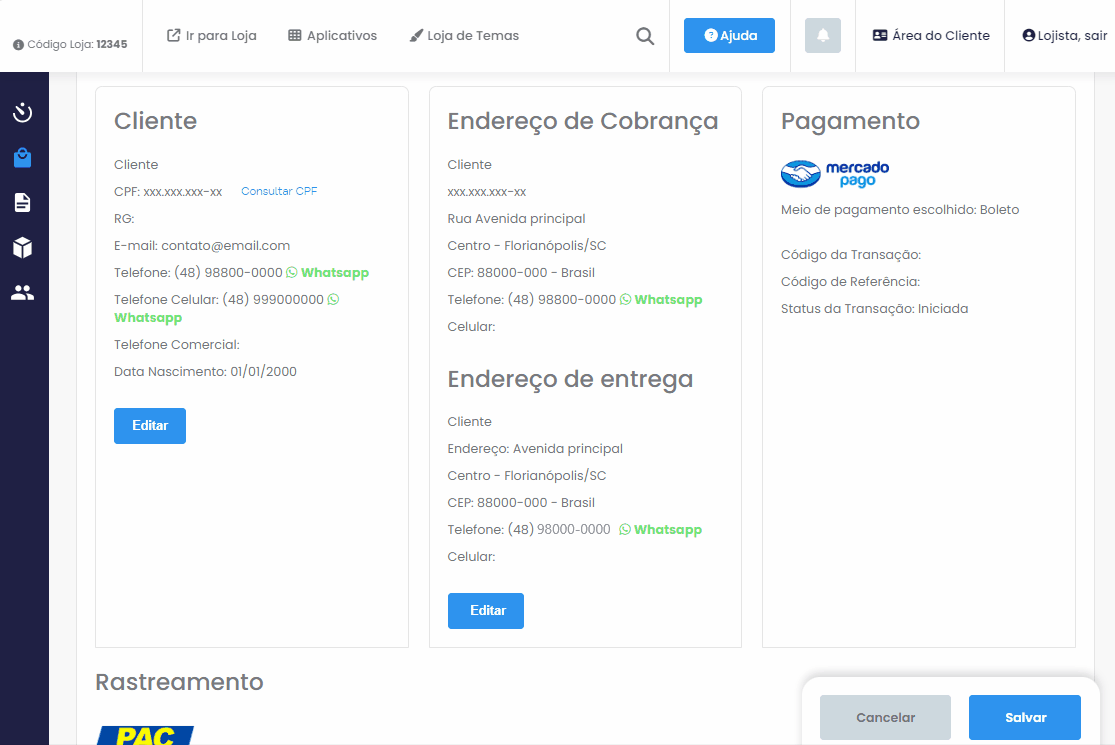Click Endereço: Avenida principal delivery line
The height and width of the screenshot is (745, 1115).
click(x=535, y=449)
